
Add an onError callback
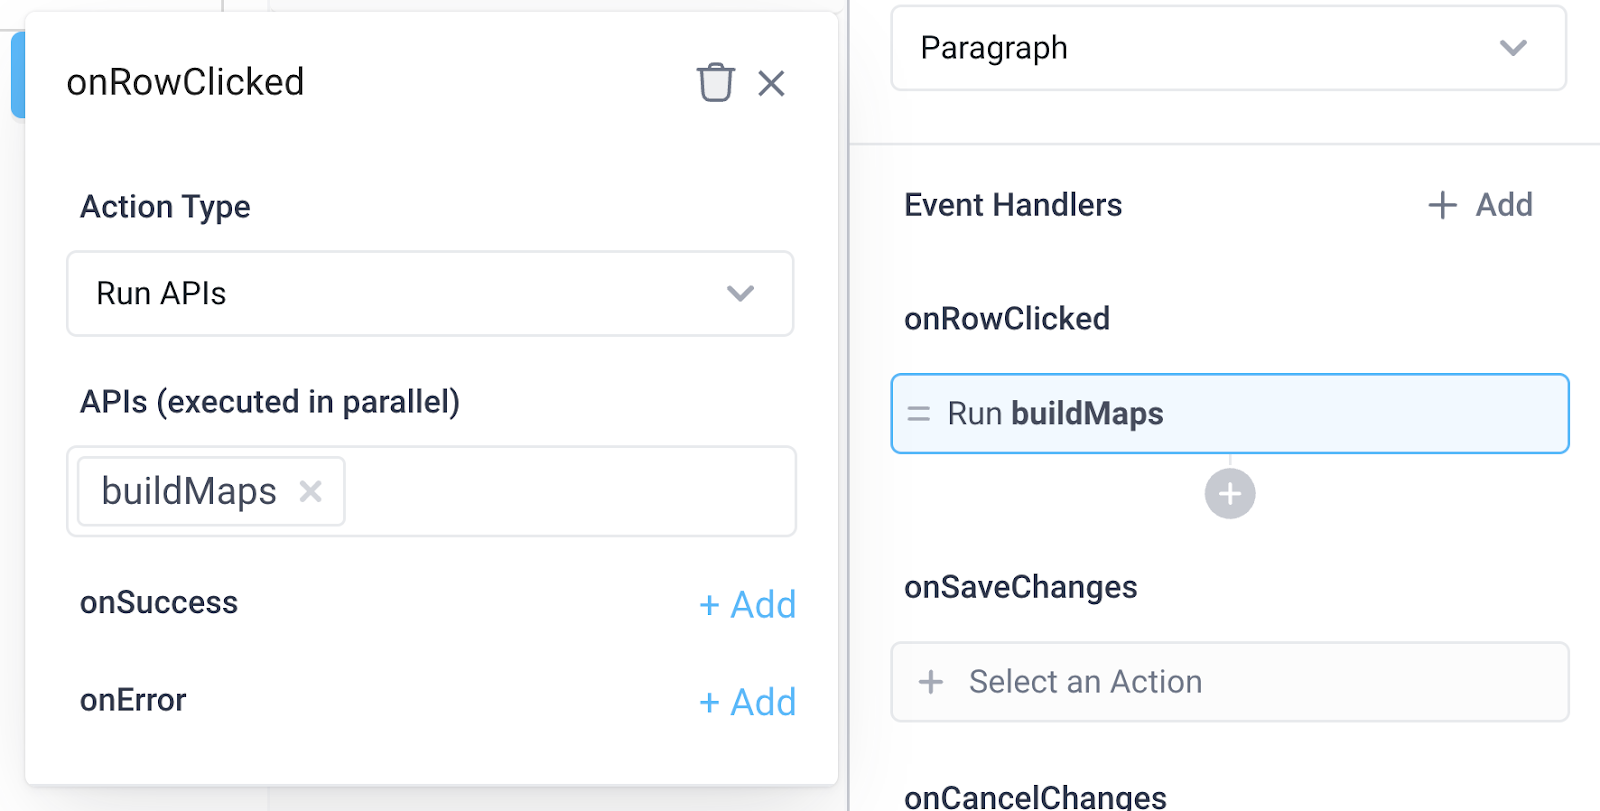pyautogui.click(x=746, y=701)
